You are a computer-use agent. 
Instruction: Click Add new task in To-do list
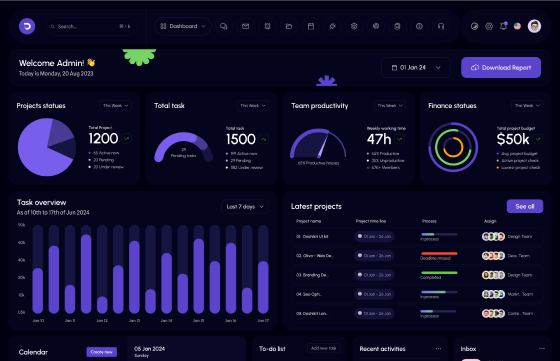point(324,348)
